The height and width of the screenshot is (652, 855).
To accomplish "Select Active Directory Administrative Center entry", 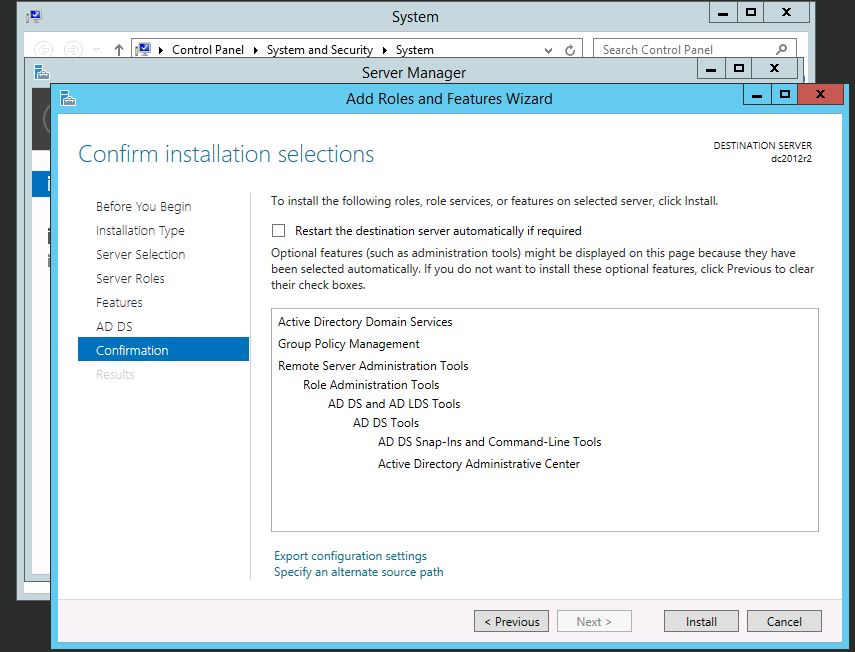I will point(479,464).
